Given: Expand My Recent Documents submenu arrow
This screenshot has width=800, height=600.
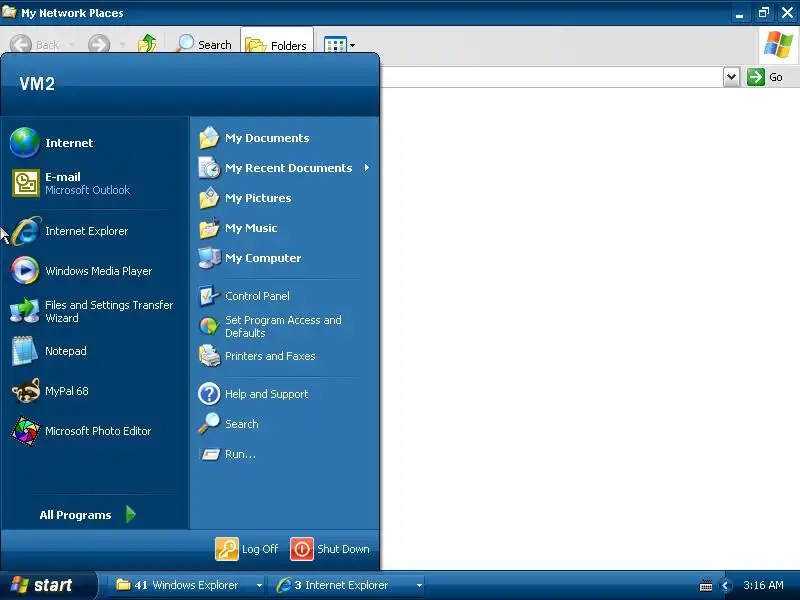Looking at the screenshot, I should [x=366, y=168].
